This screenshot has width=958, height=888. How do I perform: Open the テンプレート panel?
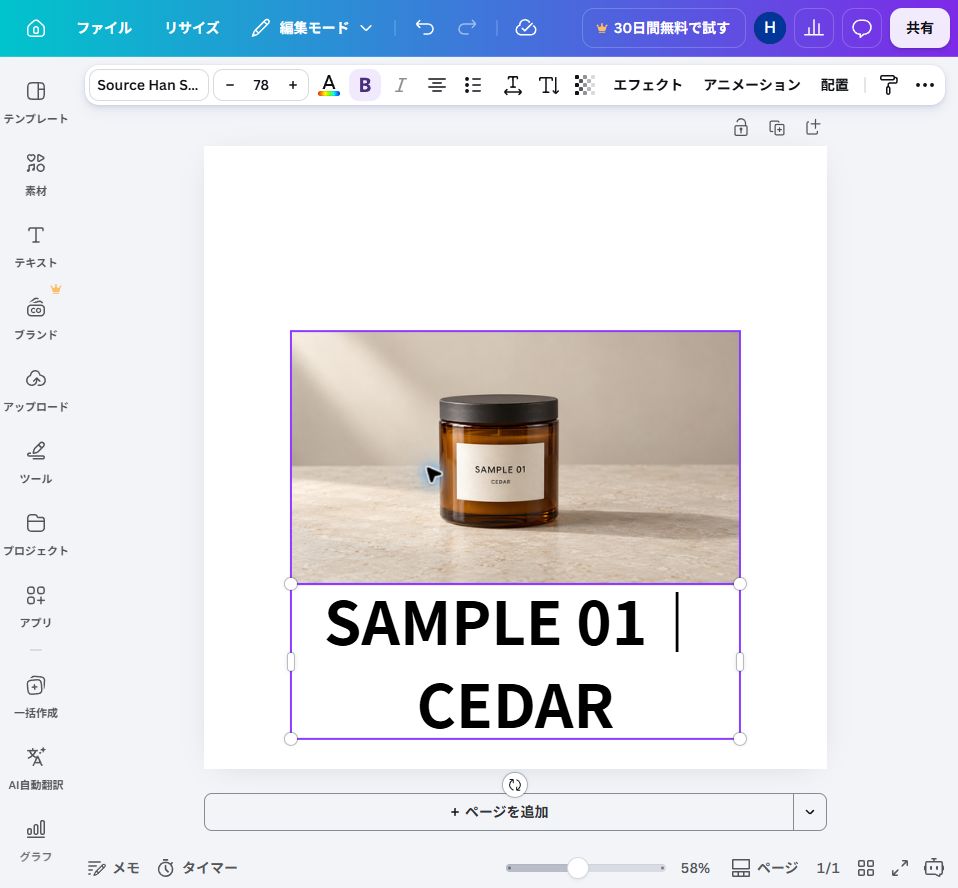tap(36, 102)
